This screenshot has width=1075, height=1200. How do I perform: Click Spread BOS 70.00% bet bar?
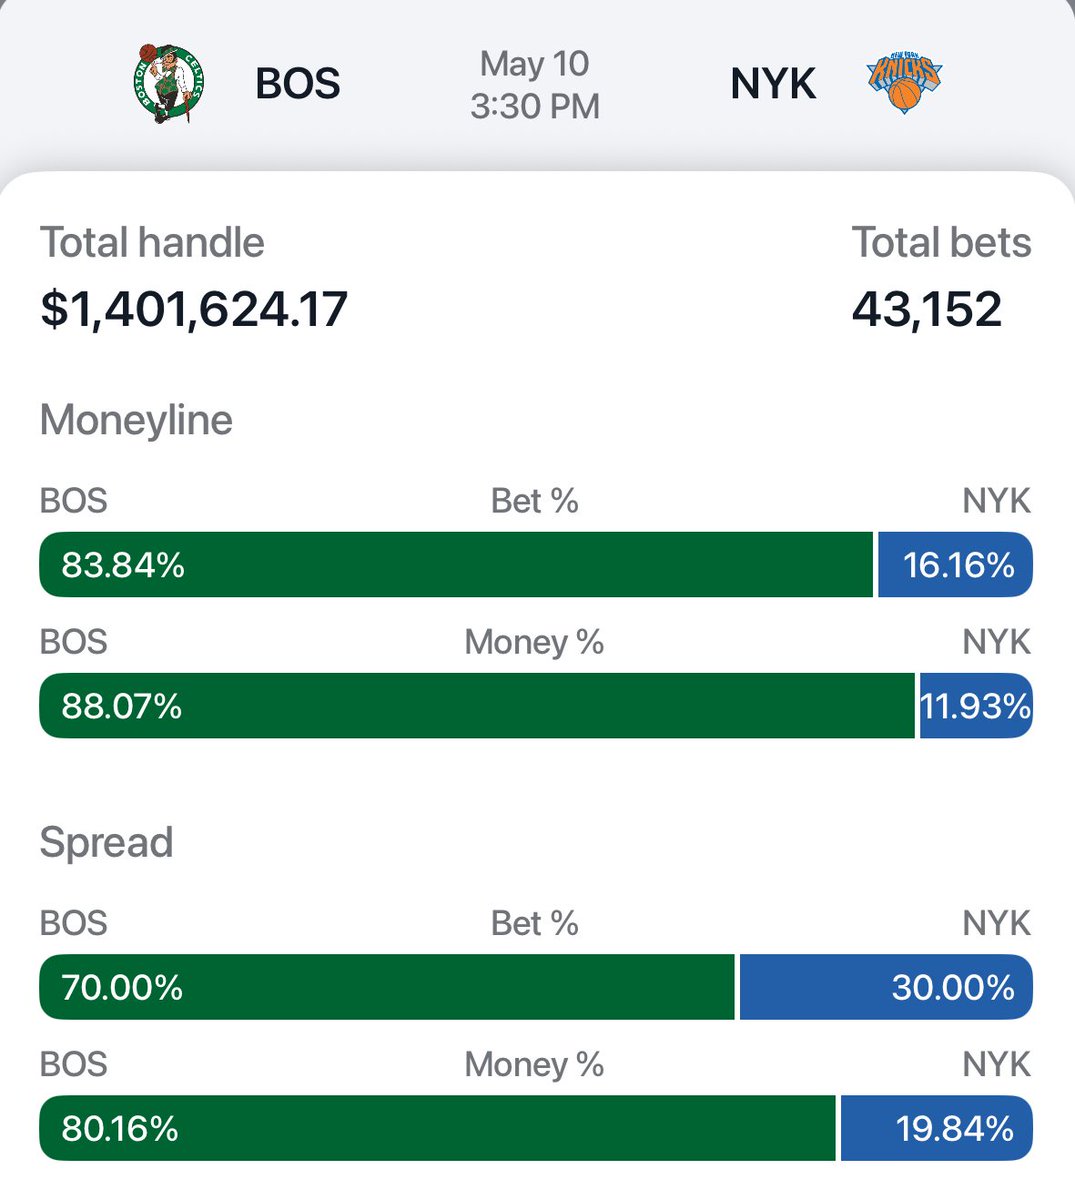(386, 987)
